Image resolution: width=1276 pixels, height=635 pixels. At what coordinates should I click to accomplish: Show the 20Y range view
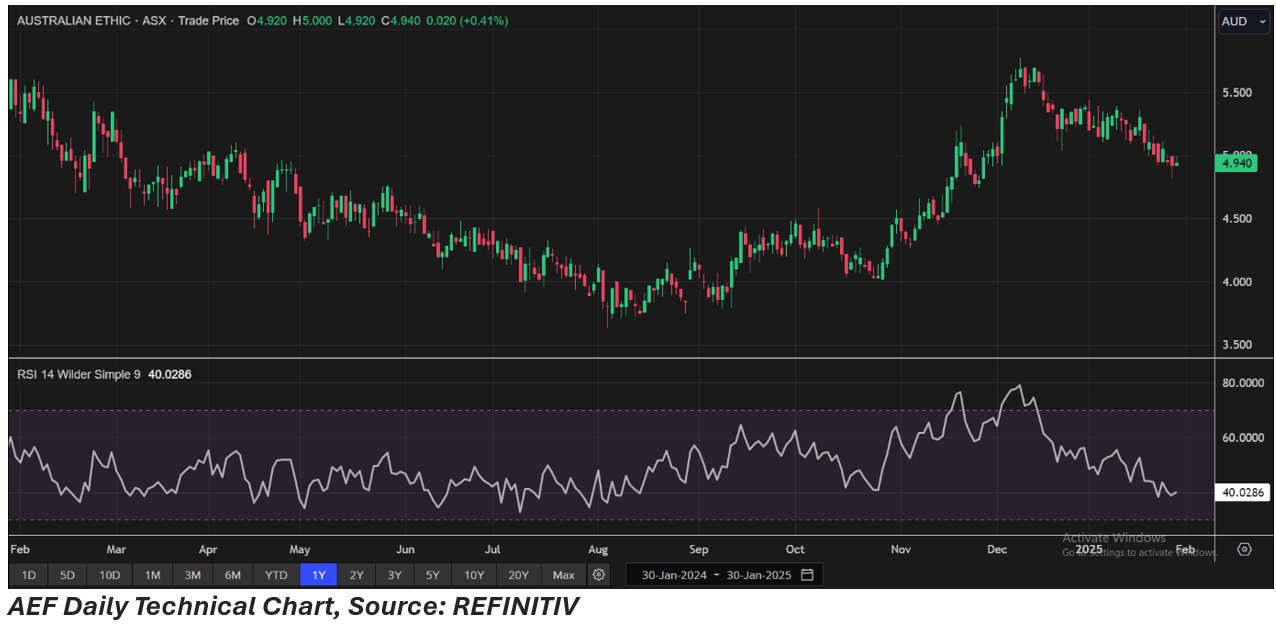(x=518, y=575)
